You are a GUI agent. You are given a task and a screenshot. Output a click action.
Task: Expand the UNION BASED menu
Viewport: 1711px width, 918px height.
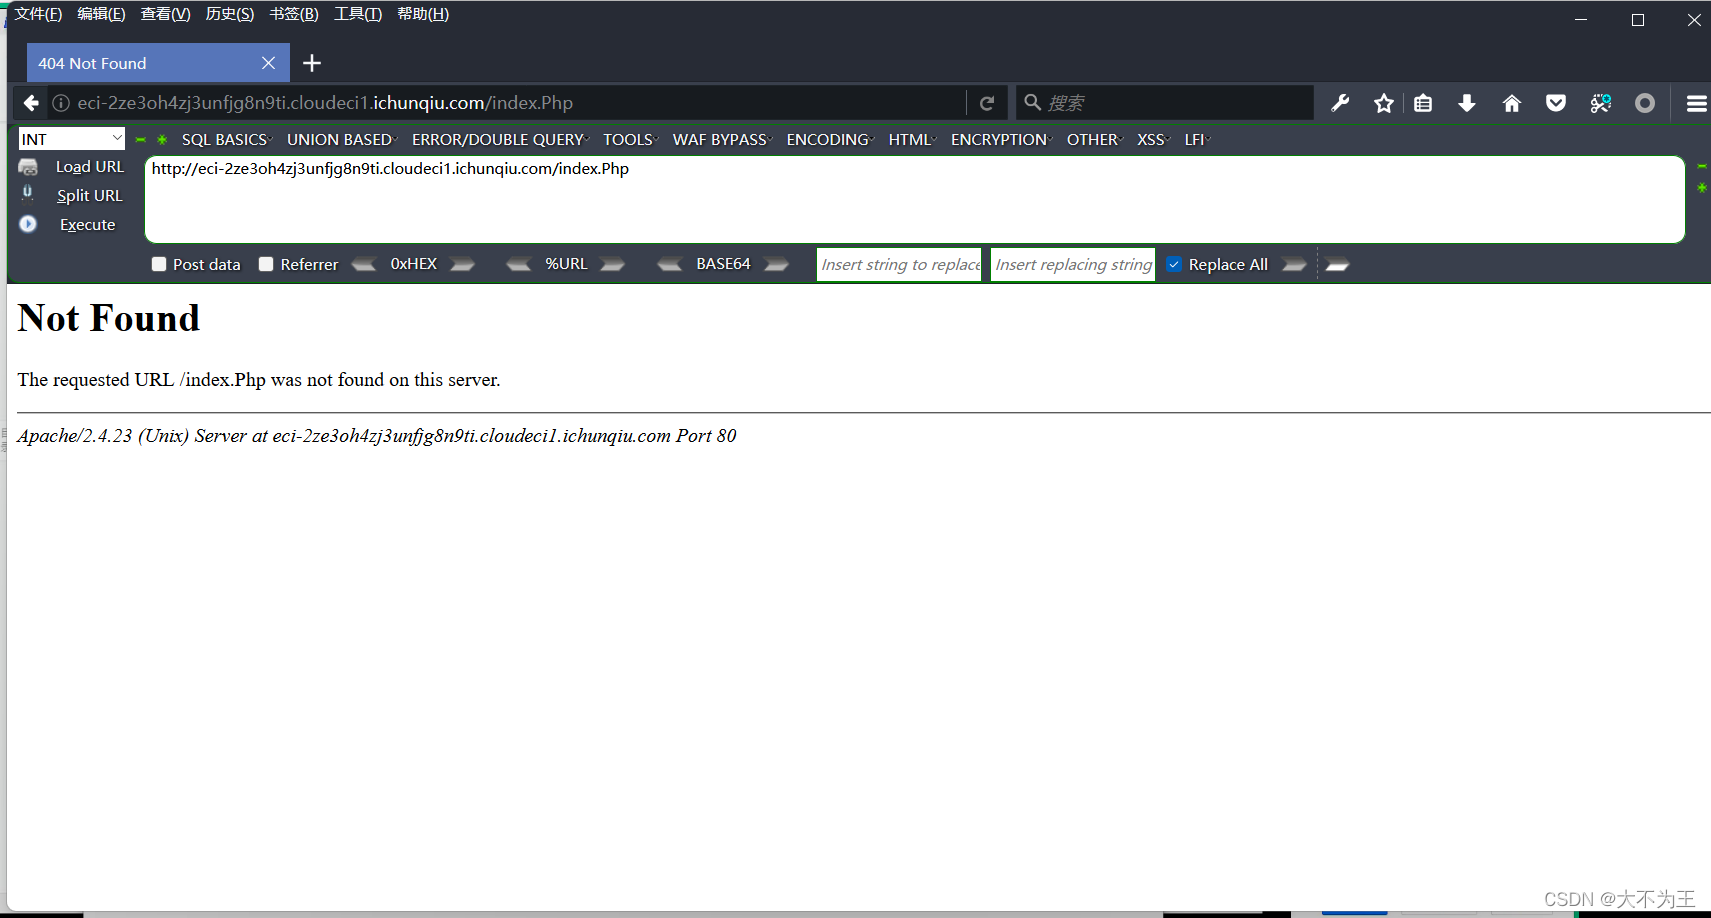pyautogui.click(x=342, y=140)
